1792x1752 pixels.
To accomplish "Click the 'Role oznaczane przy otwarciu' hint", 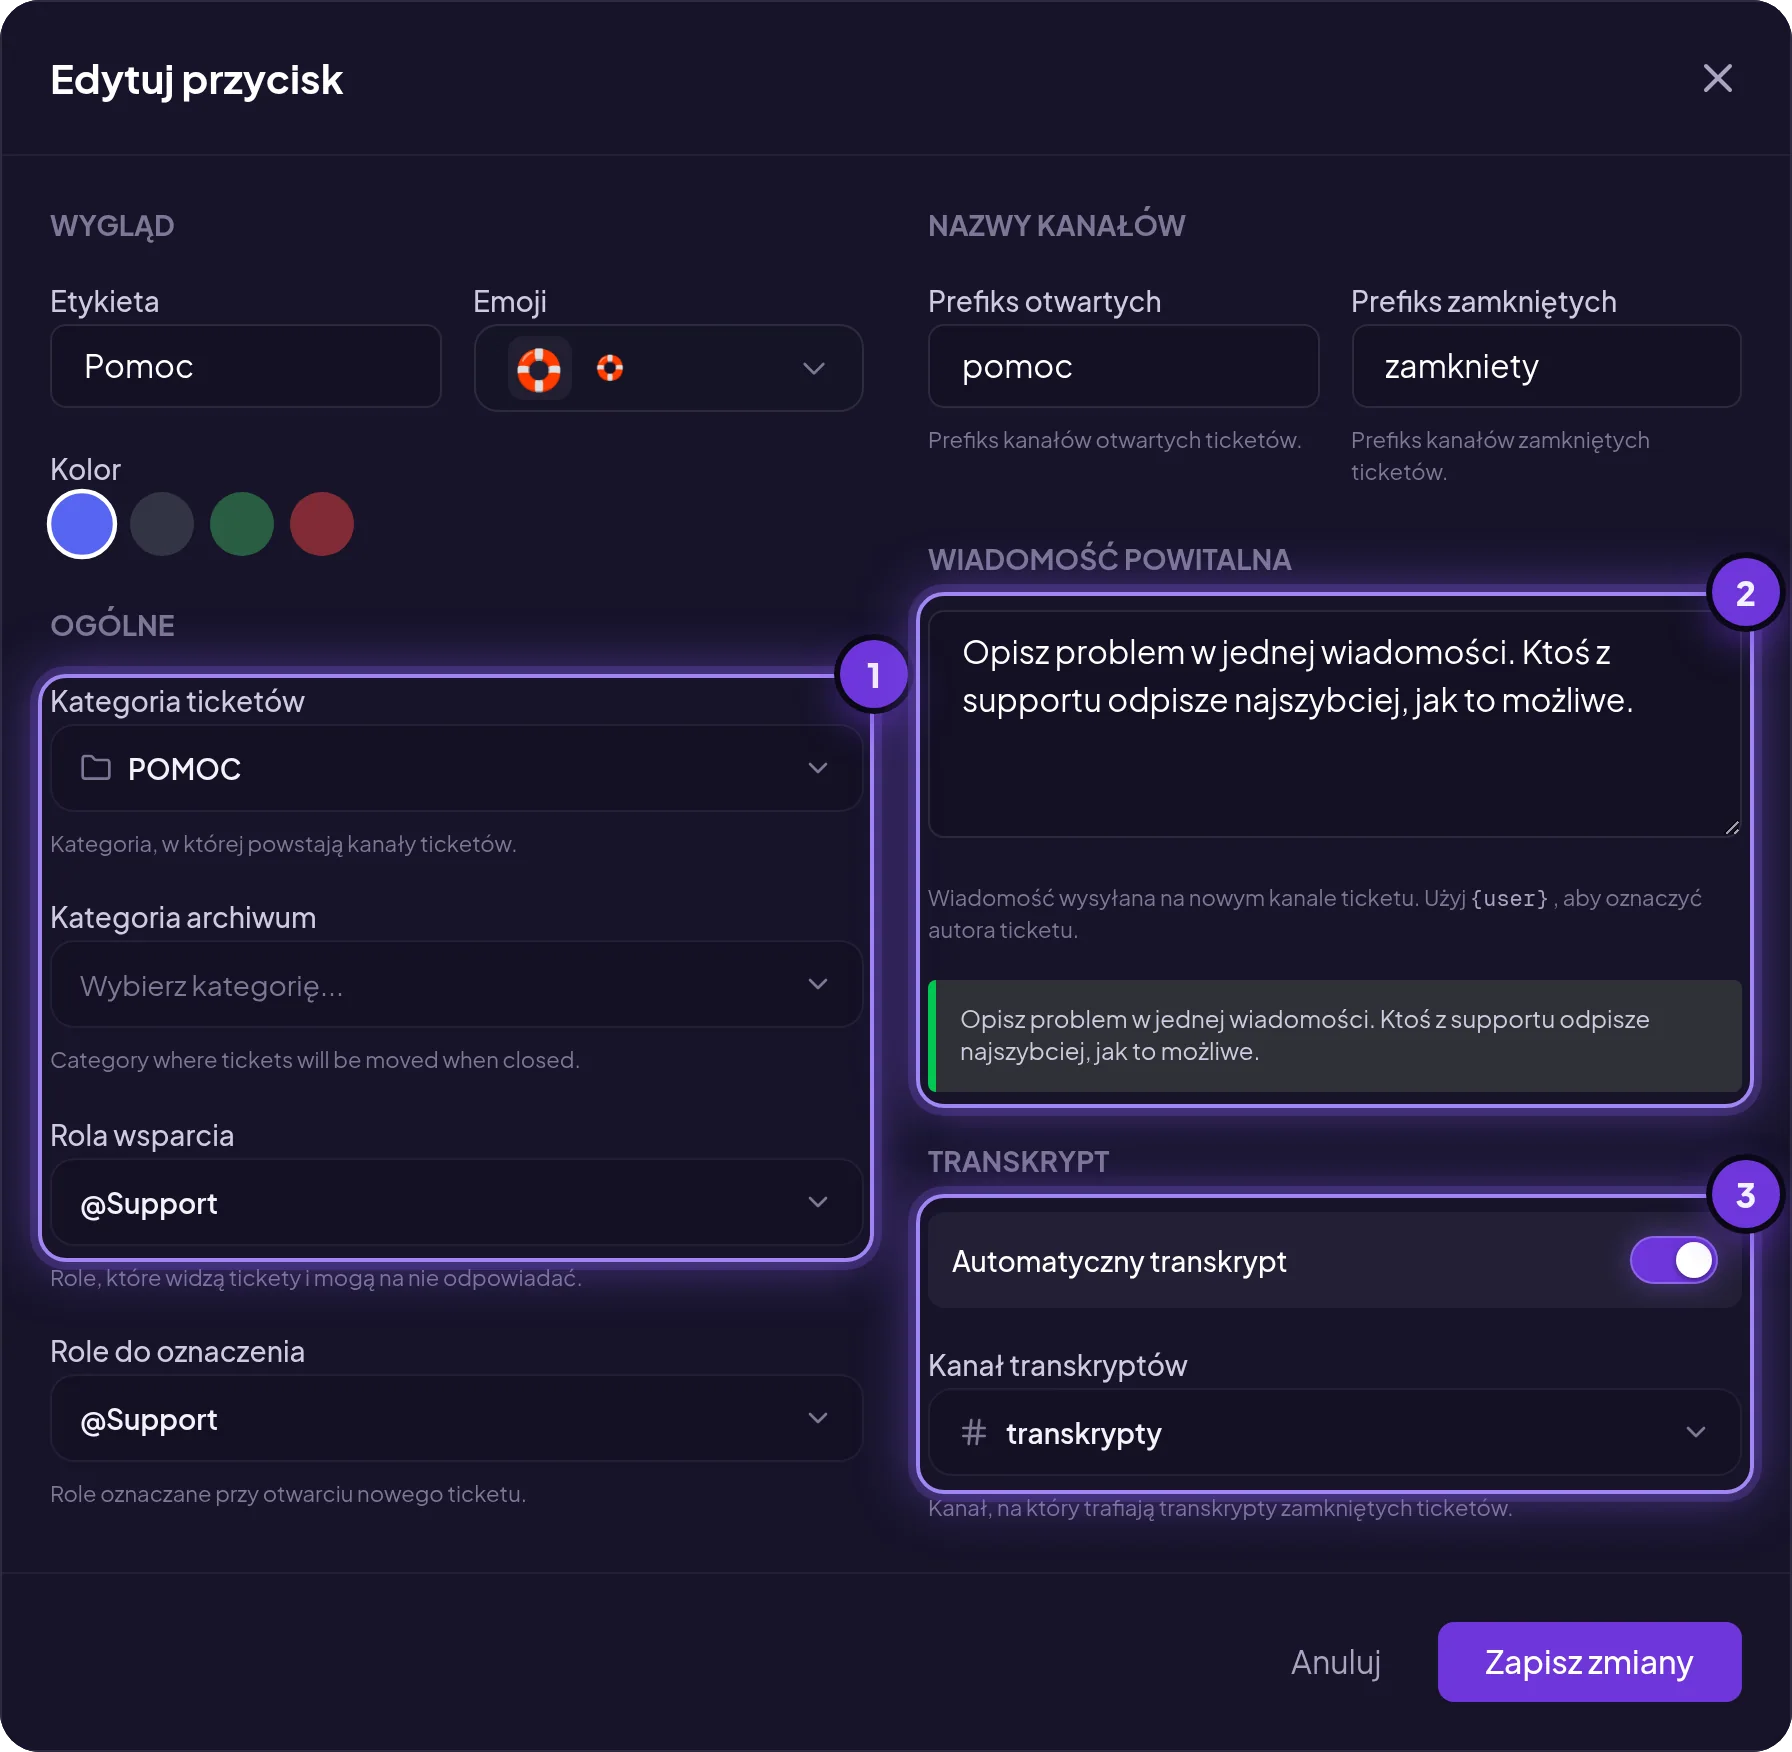I will 288,1494.
